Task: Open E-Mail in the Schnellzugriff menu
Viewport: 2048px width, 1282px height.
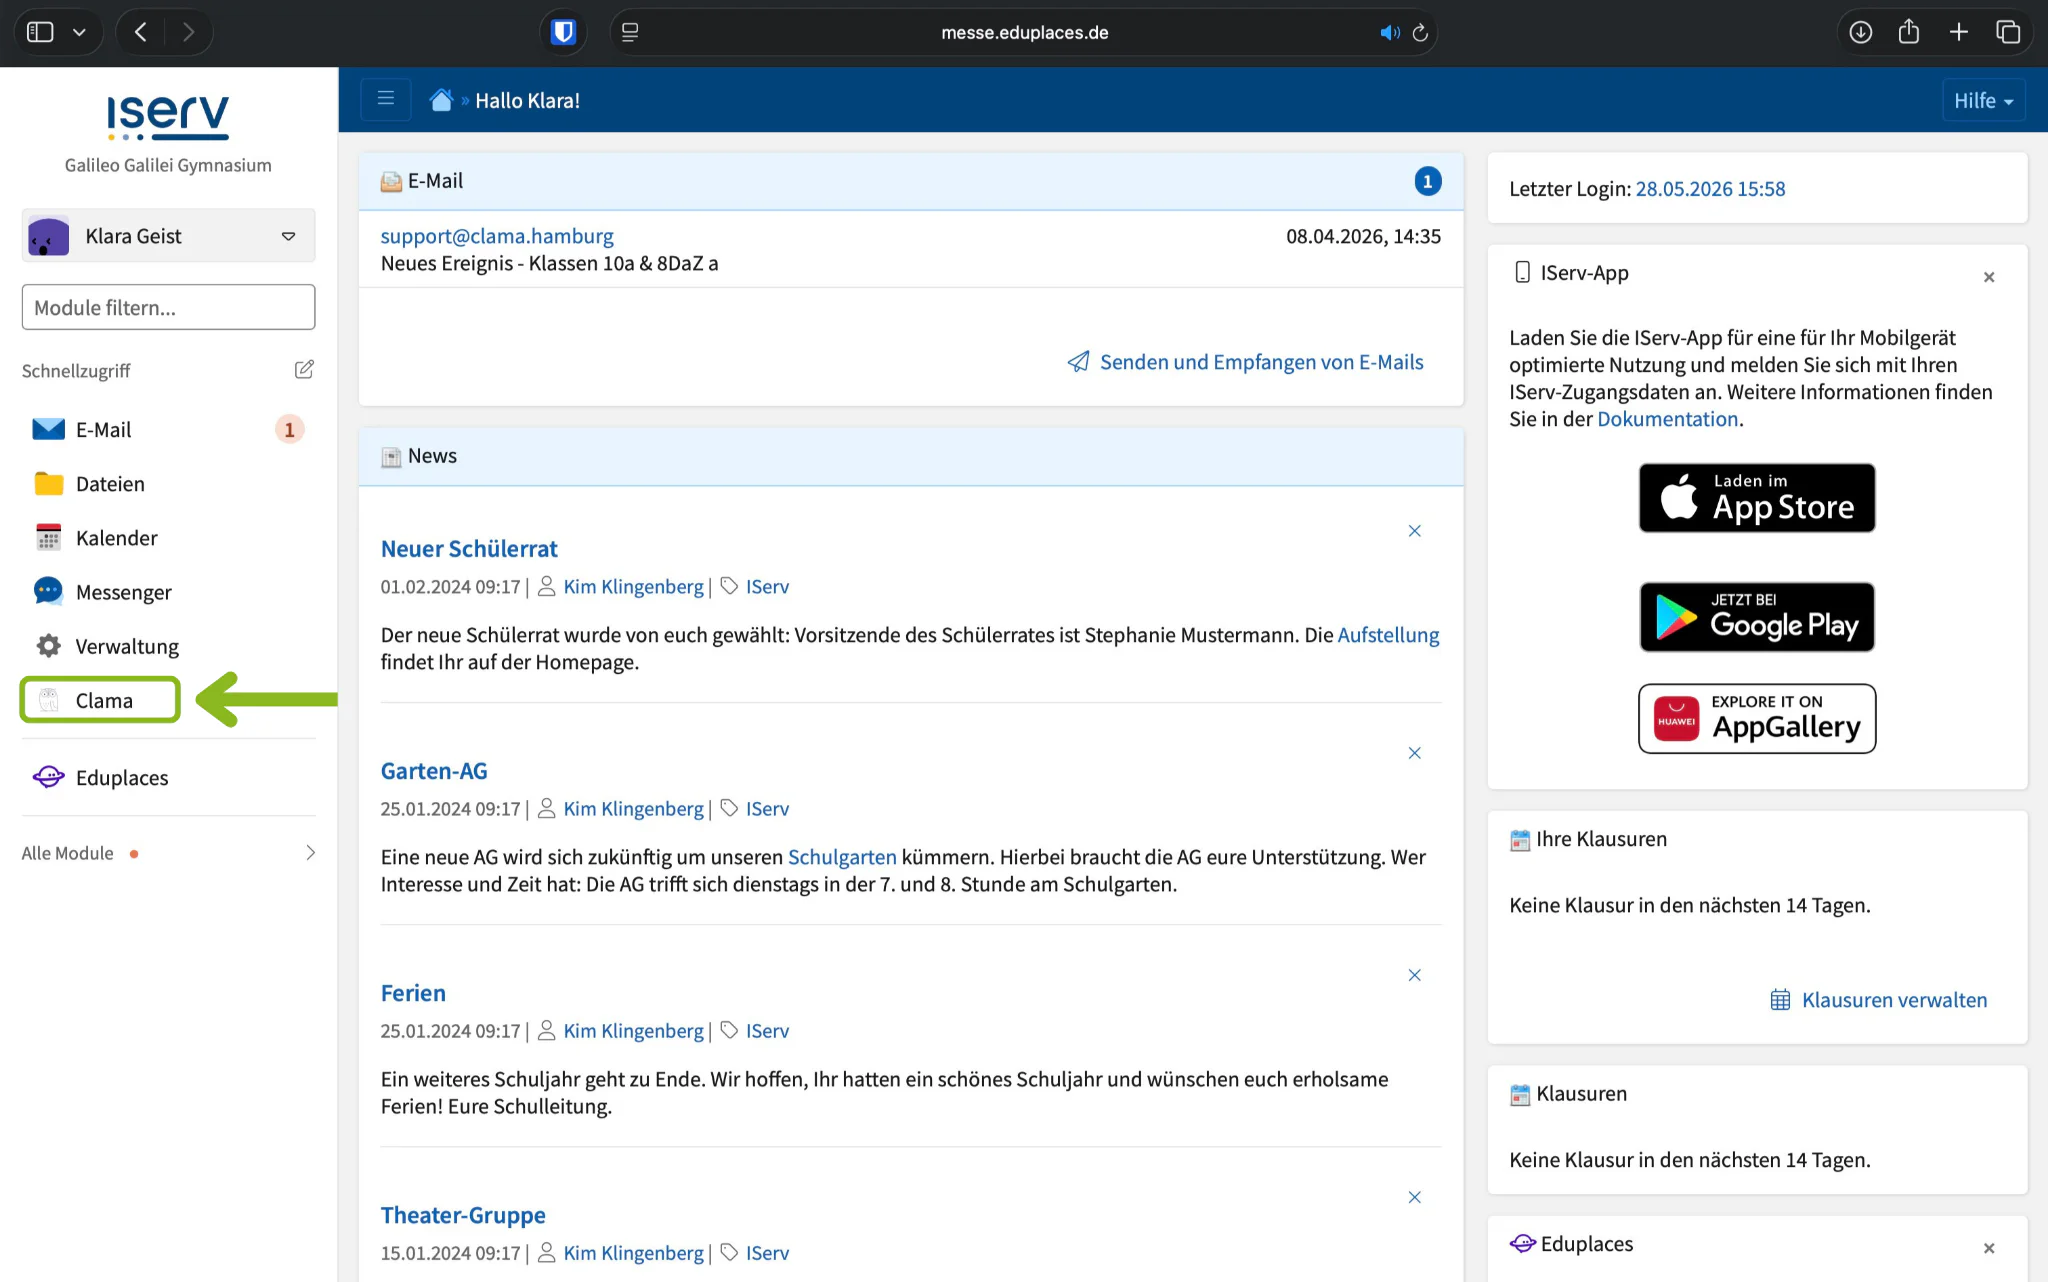Action: pos(168,430)
